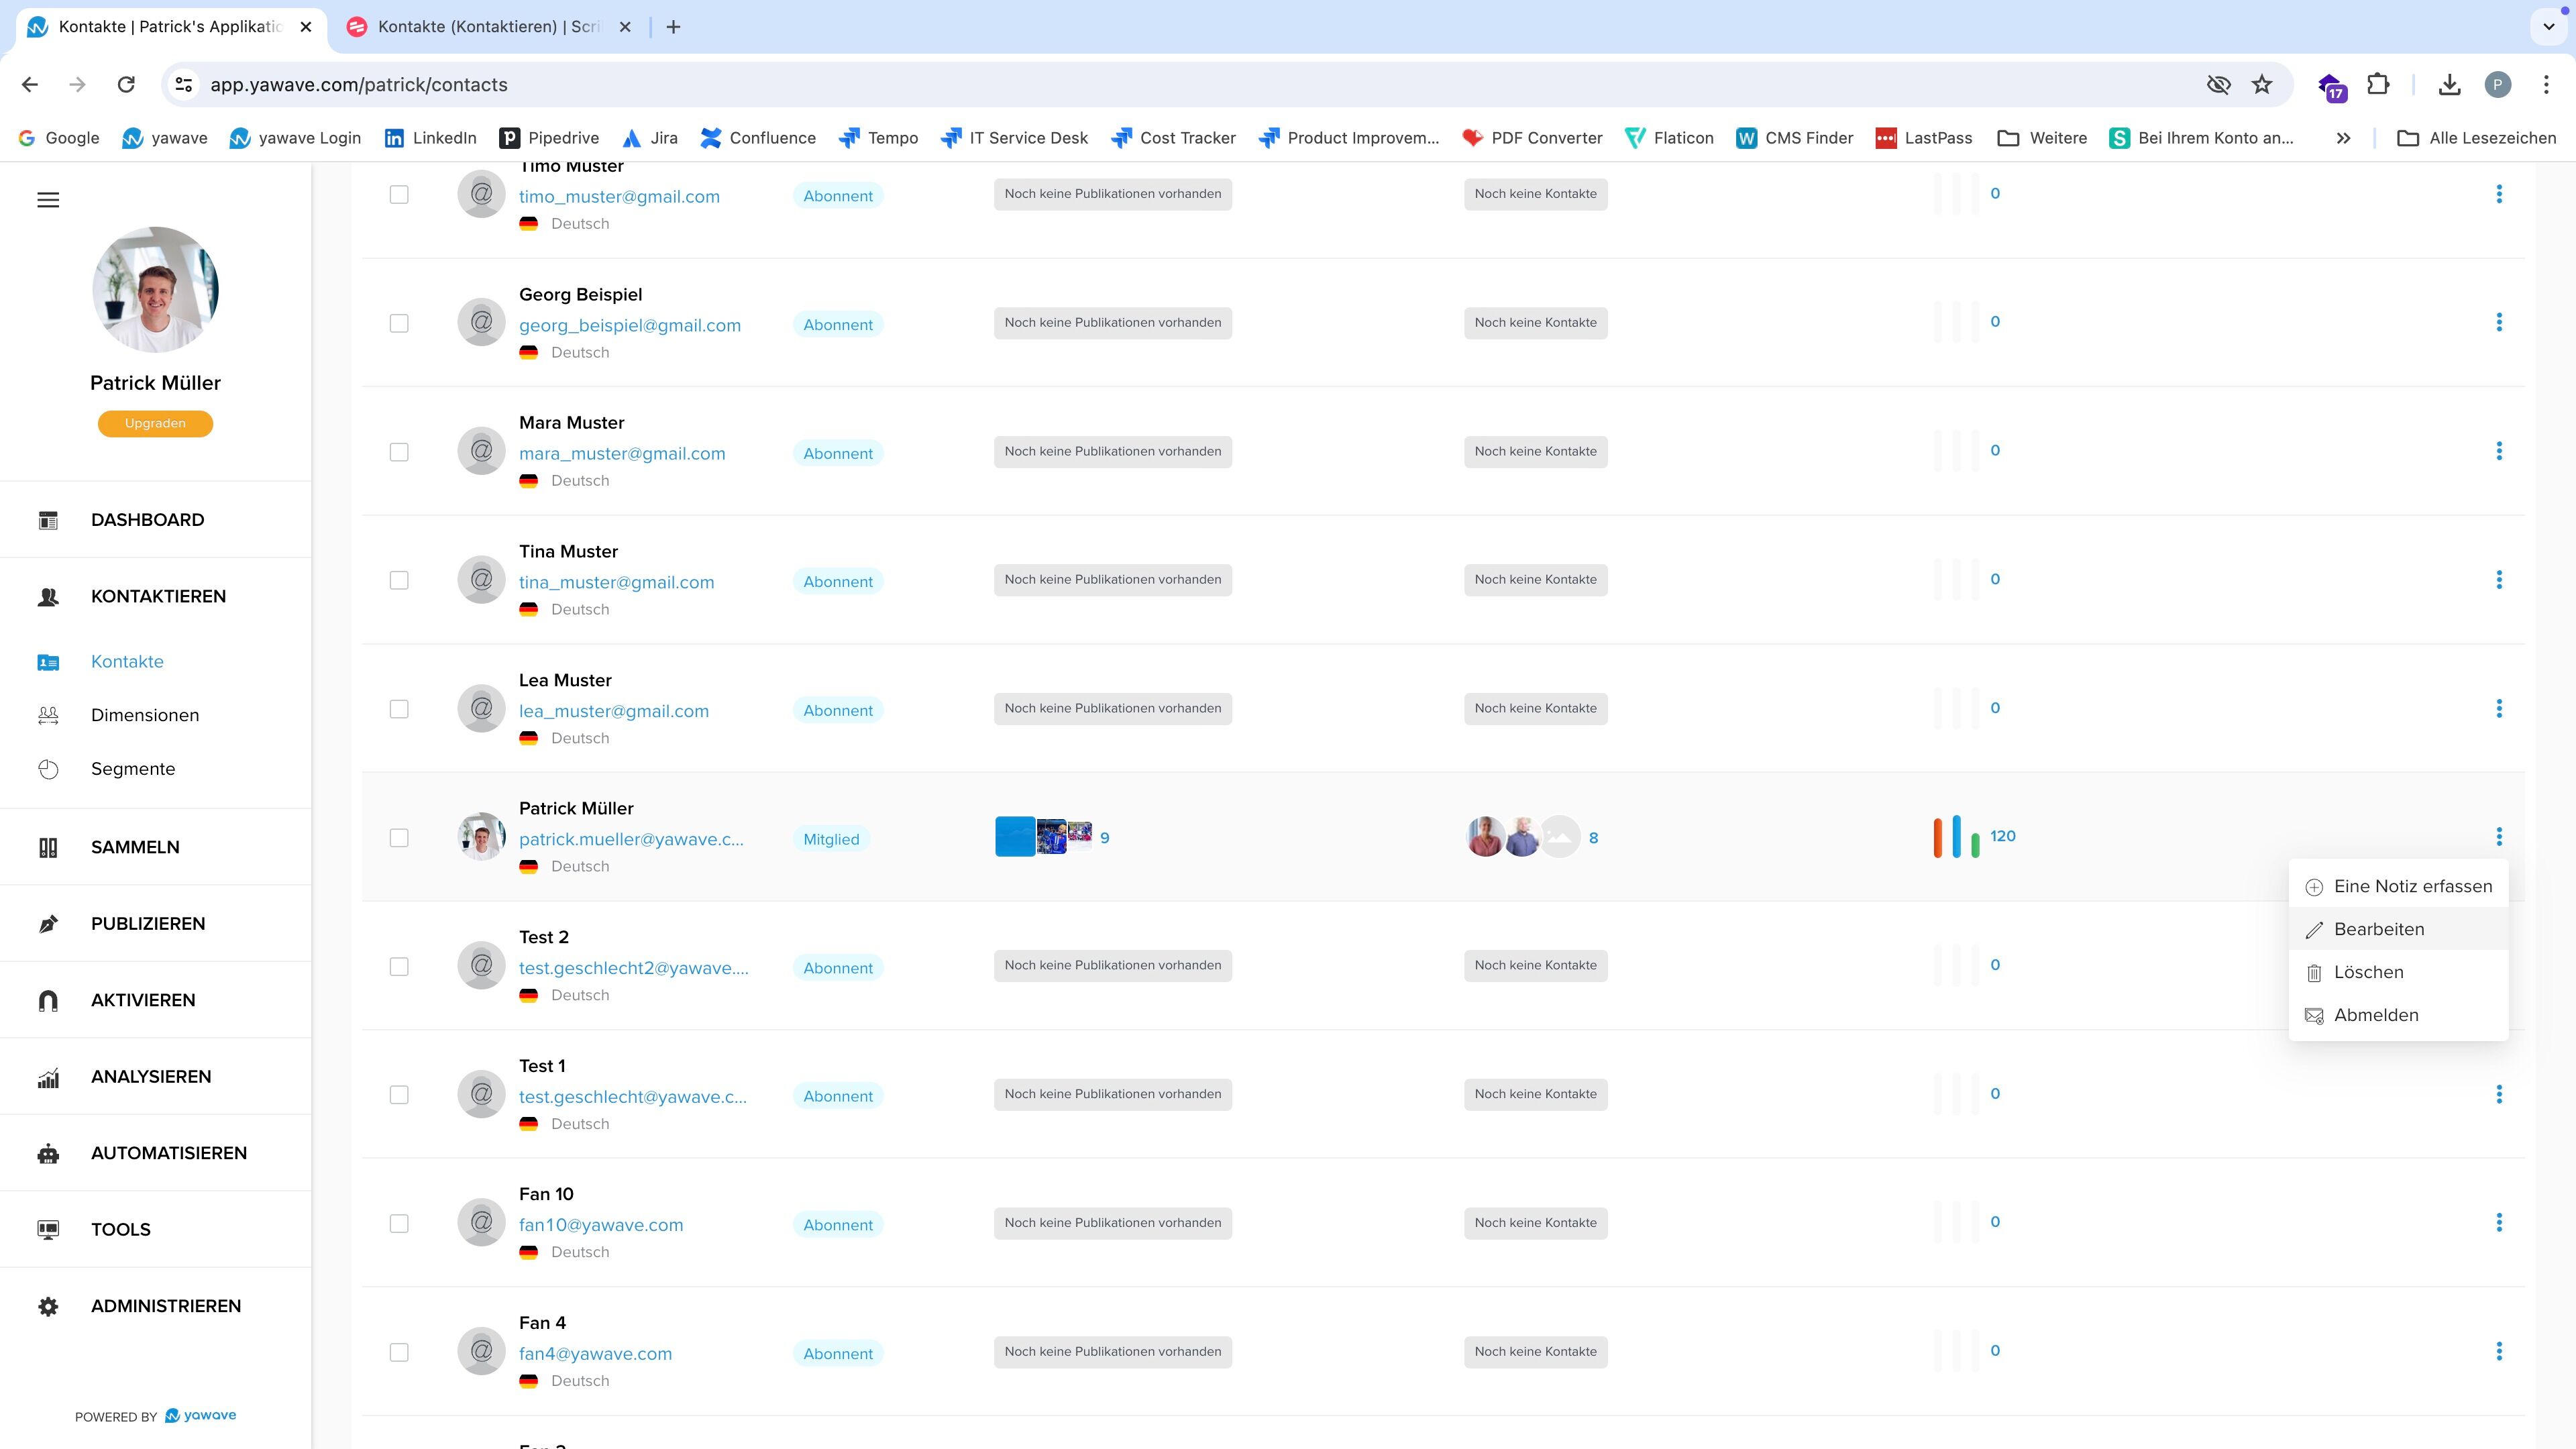
Task: Select the Patrick Müller row checkbox
Action: tap(399, 838)
